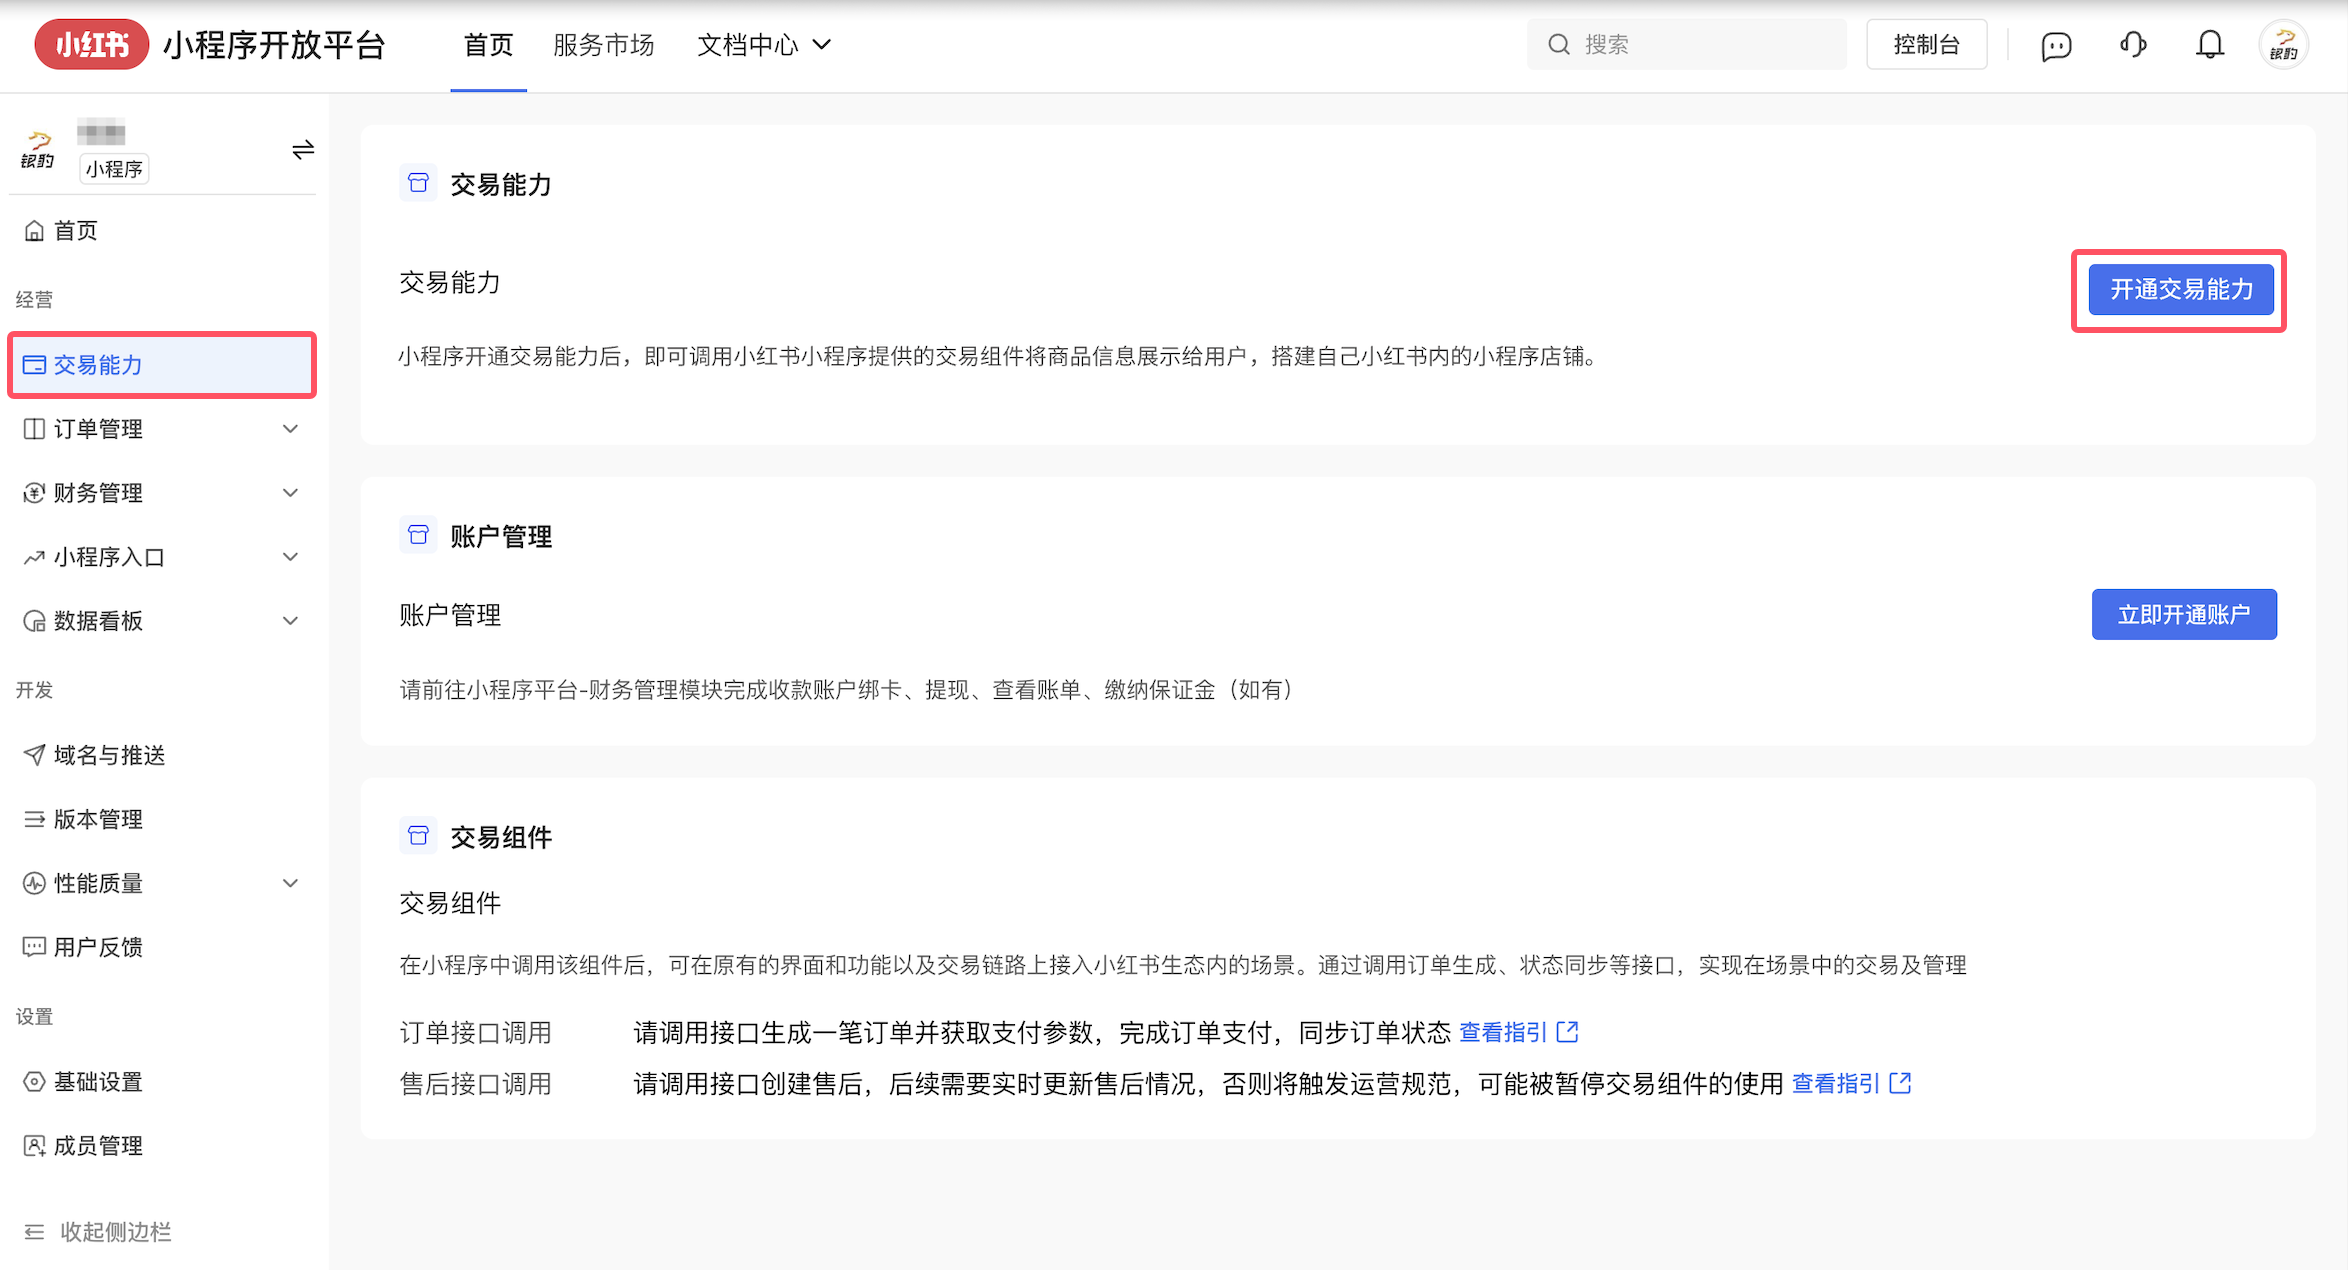Image resolution: width=2348 pixels, height=1270 pixels.
Task: Select the 首页 navigation tab
Action: coord(488,44)
